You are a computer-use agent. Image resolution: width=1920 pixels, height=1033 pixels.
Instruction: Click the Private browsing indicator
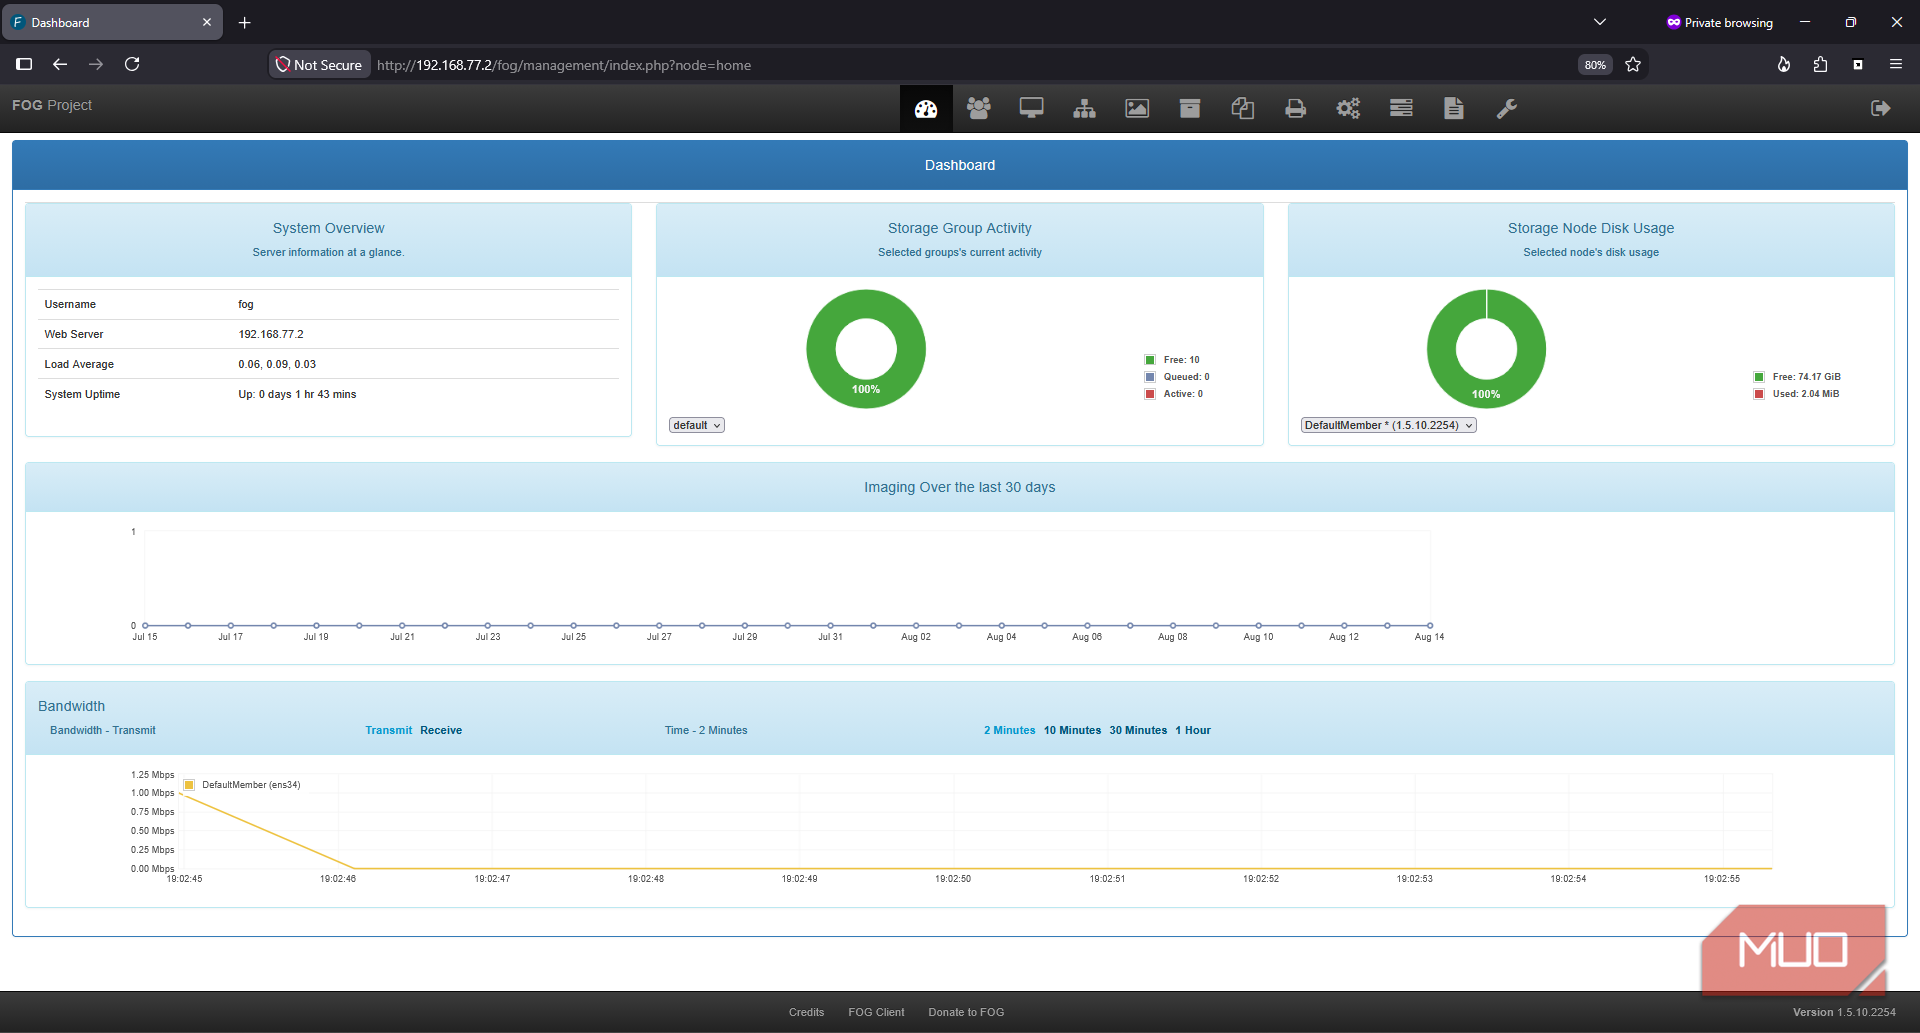[1719, 22]
